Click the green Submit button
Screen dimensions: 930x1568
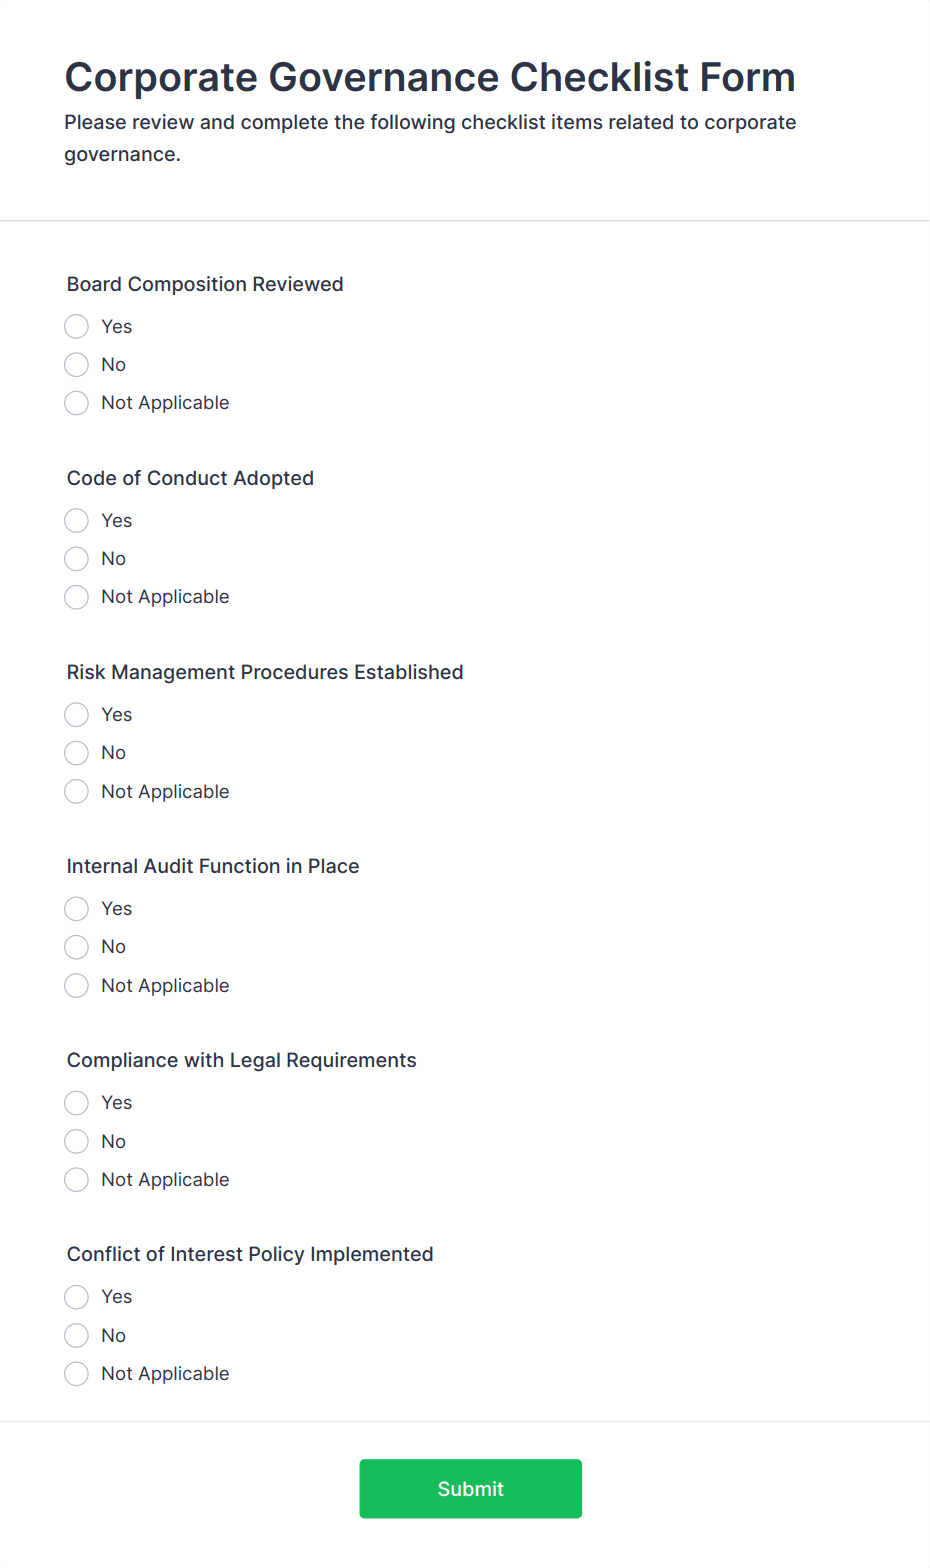coord(471,1489)
